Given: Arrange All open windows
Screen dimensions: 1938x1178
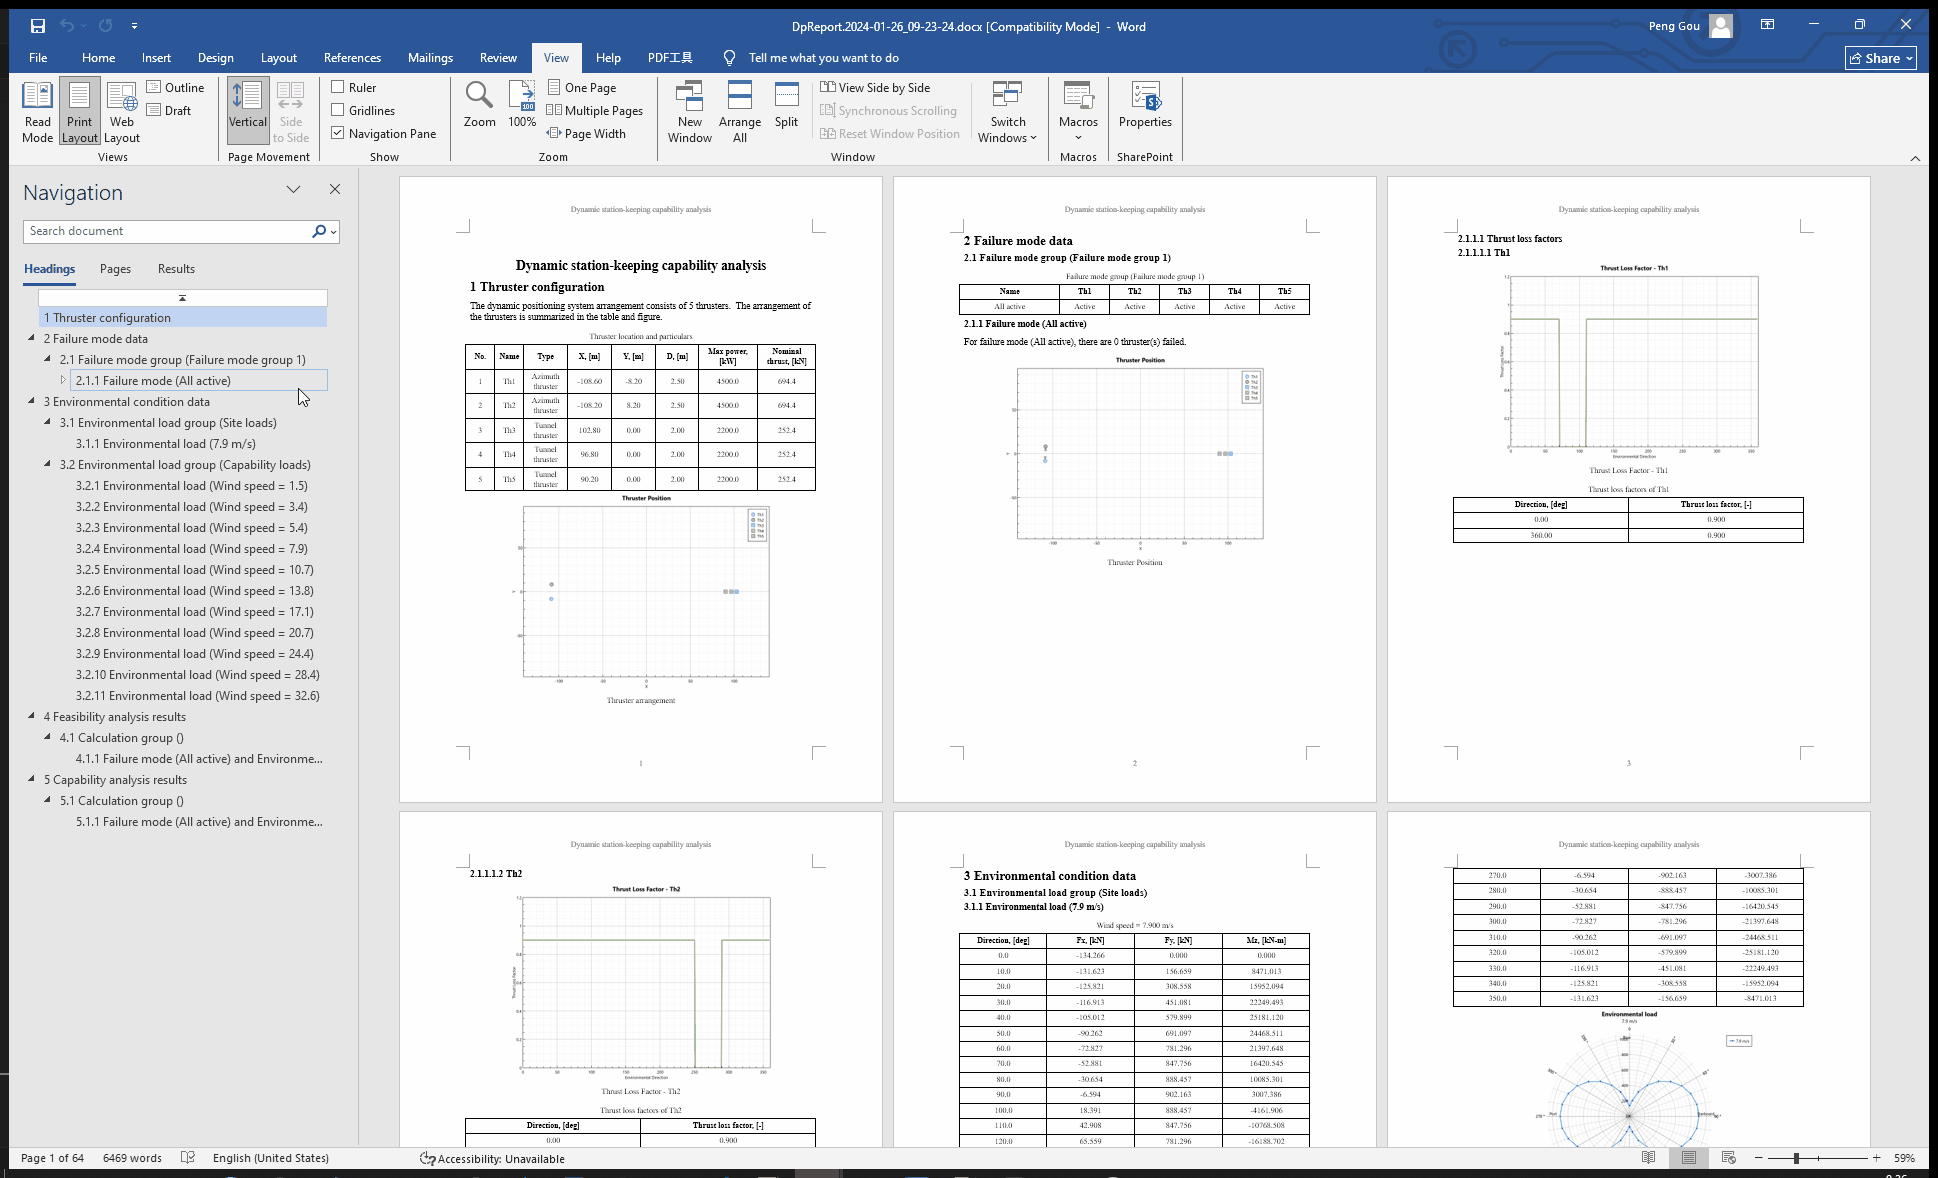Looking at the screenshot, I should point(740,112).
